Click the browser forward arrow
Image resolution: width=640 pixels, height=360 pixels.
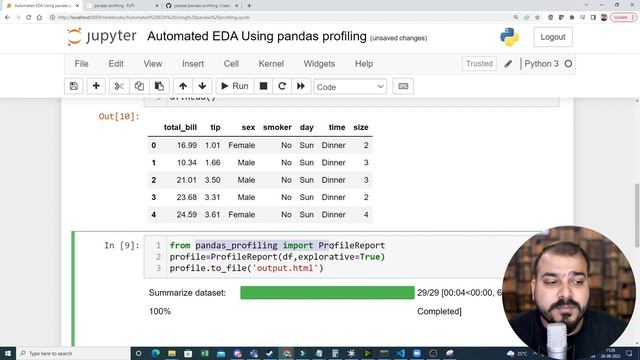18,18
